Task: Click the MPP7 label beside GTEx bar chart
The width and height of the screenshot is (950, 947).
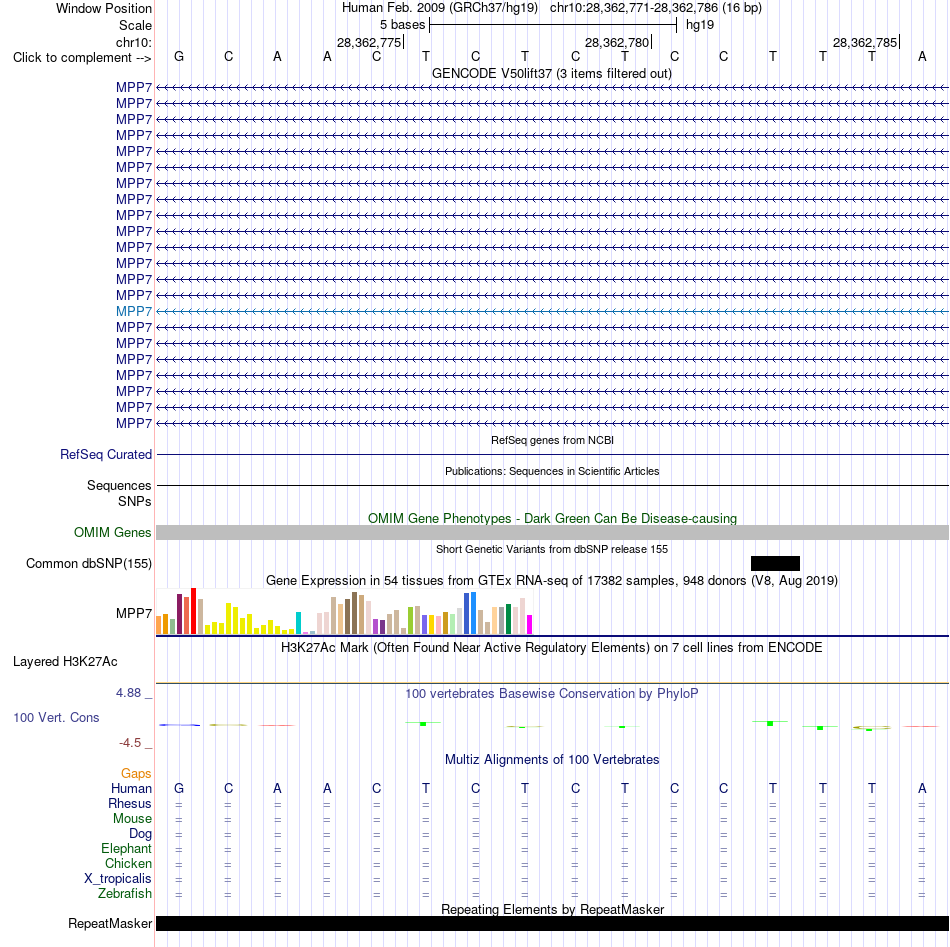Action: [134, 613]
